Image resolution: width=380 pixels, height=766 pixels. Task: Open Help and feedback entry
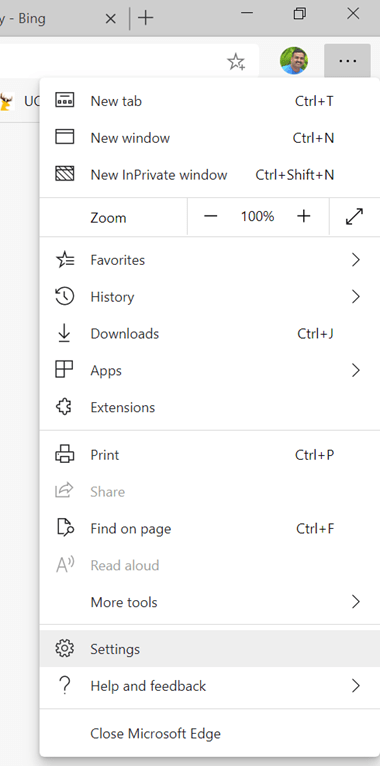pos(210,686)
